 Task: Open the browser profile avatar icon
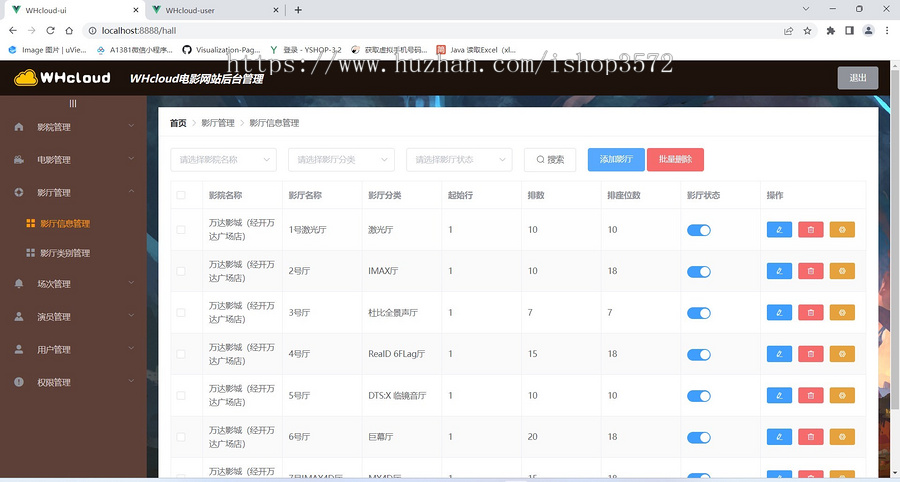coord(868,30)
